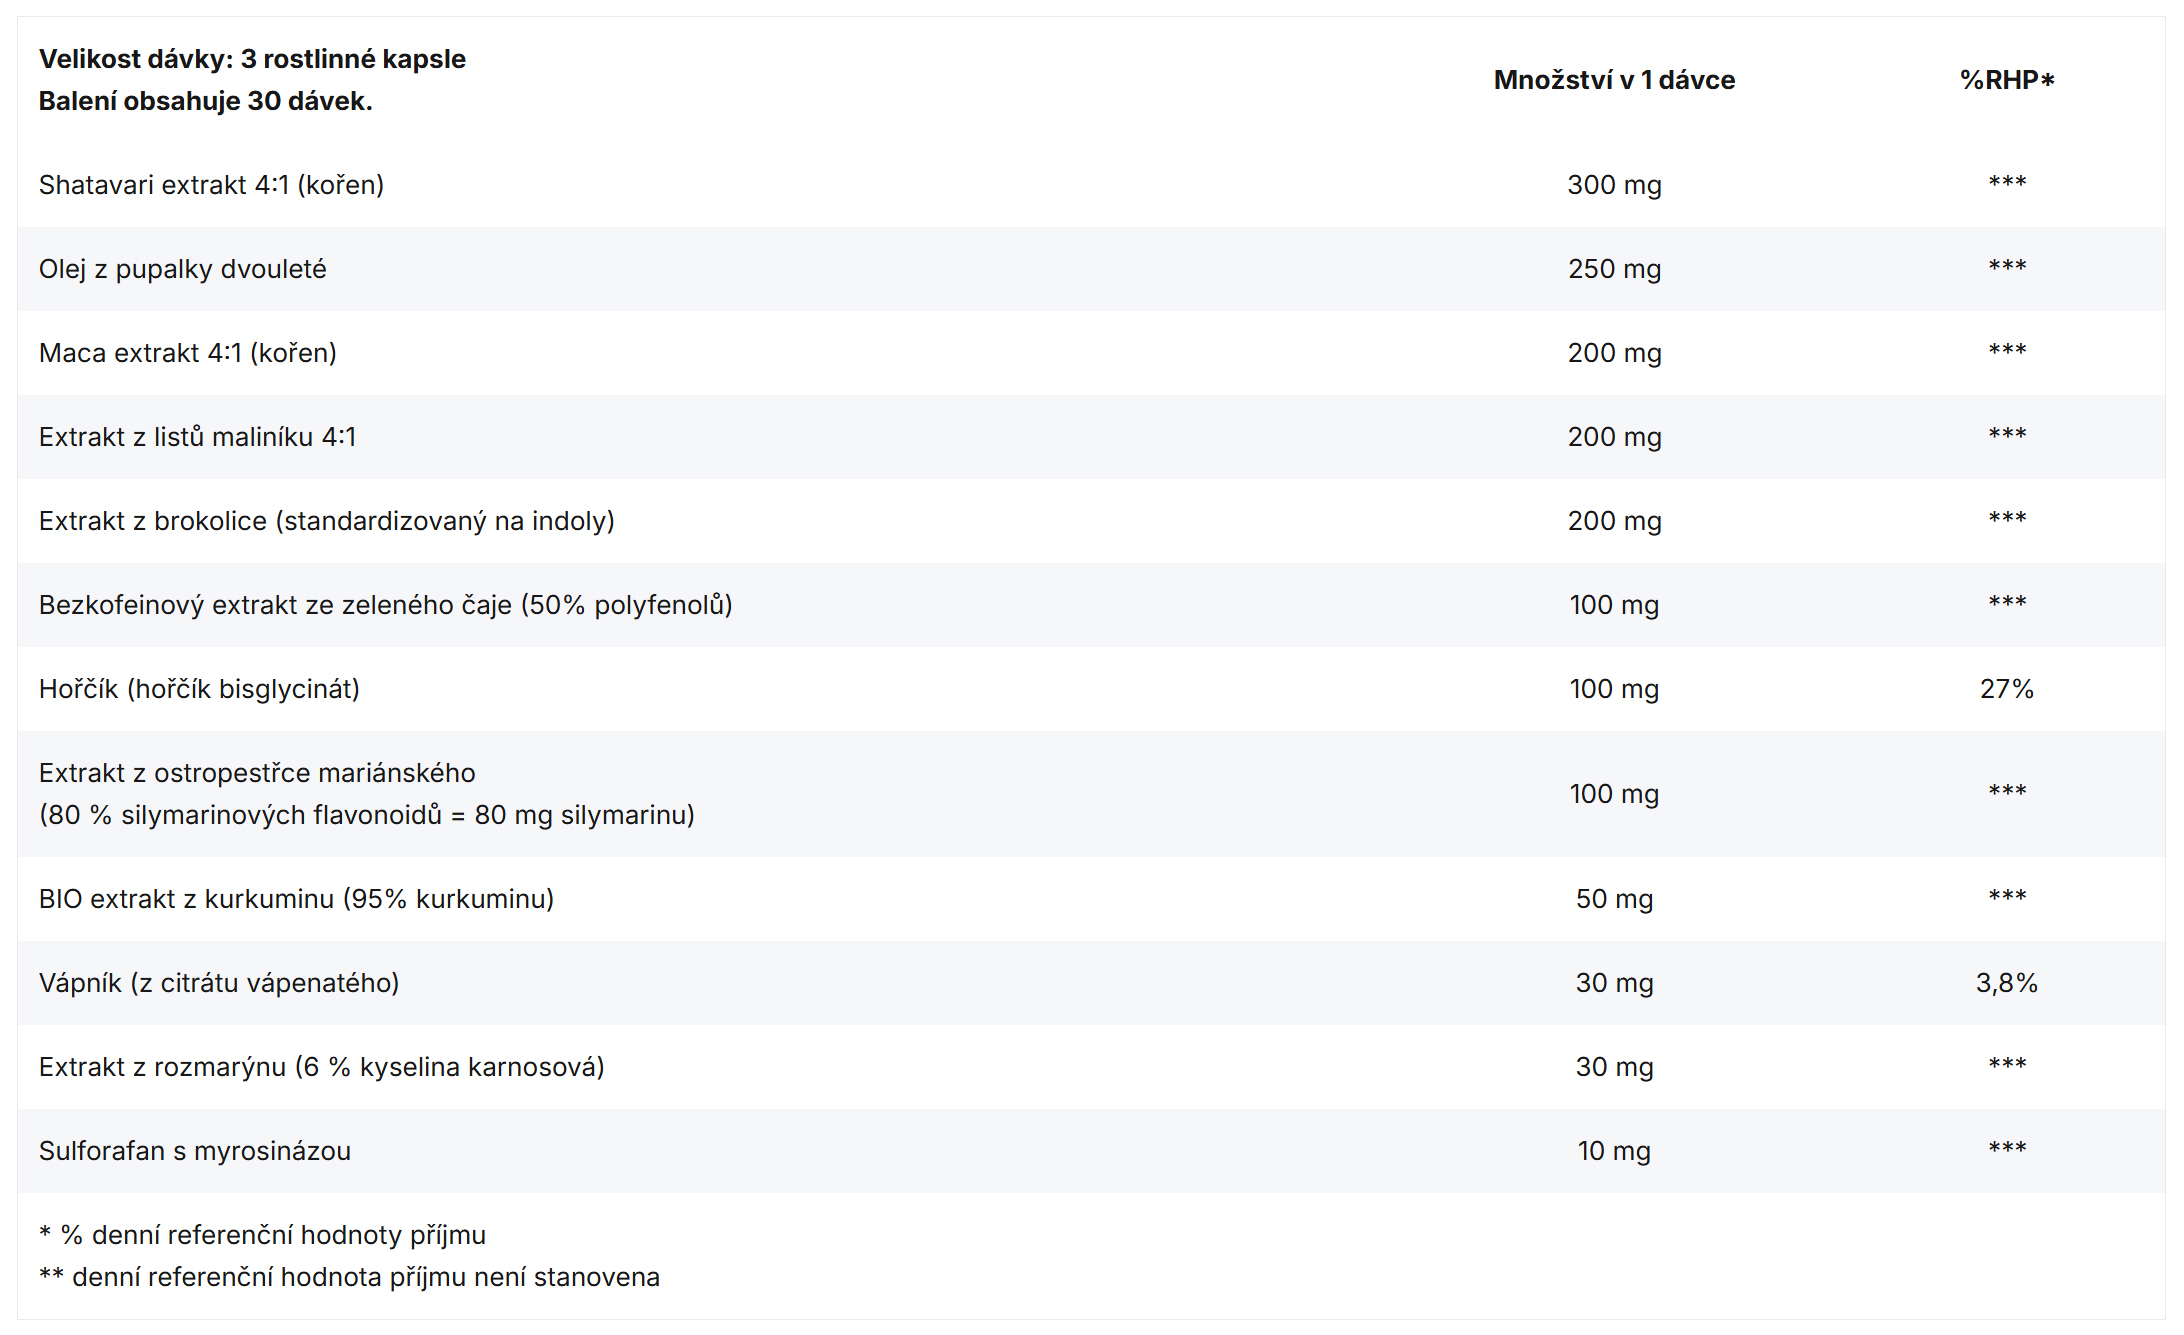Click 'Balení obsahuje 30 dávek.' line
This screenshot has height=1335, width=2184.
click(x=205, y=101)
